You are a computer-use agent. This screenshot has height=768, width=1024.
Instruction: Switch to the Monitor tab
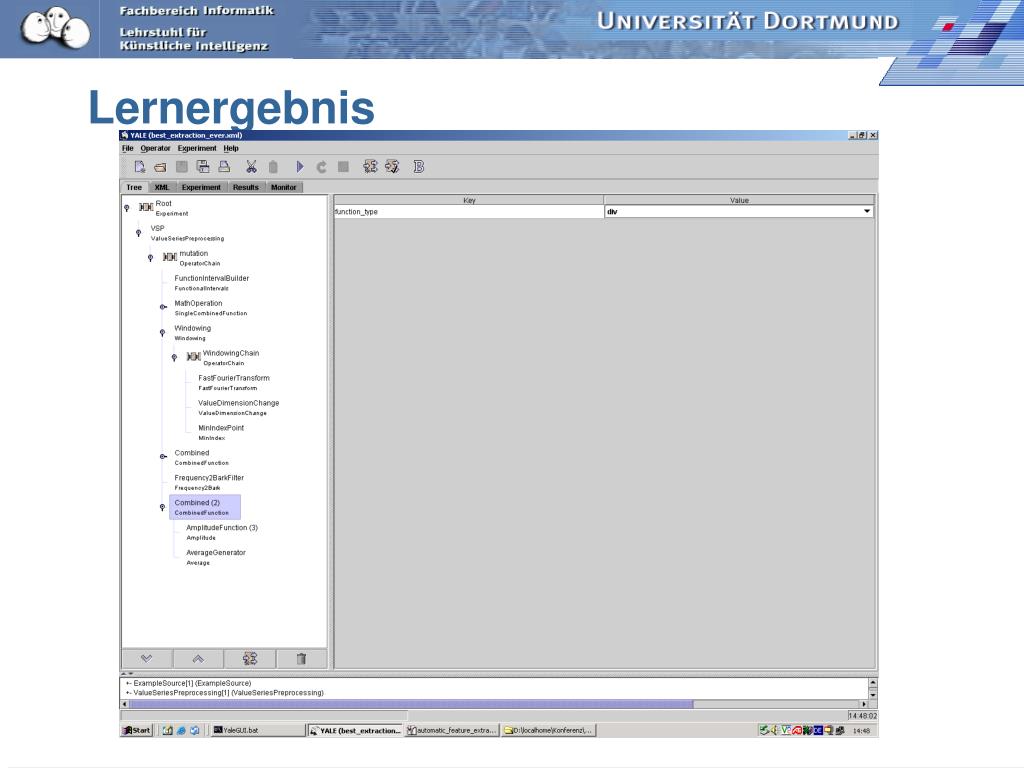coord(283,187)
